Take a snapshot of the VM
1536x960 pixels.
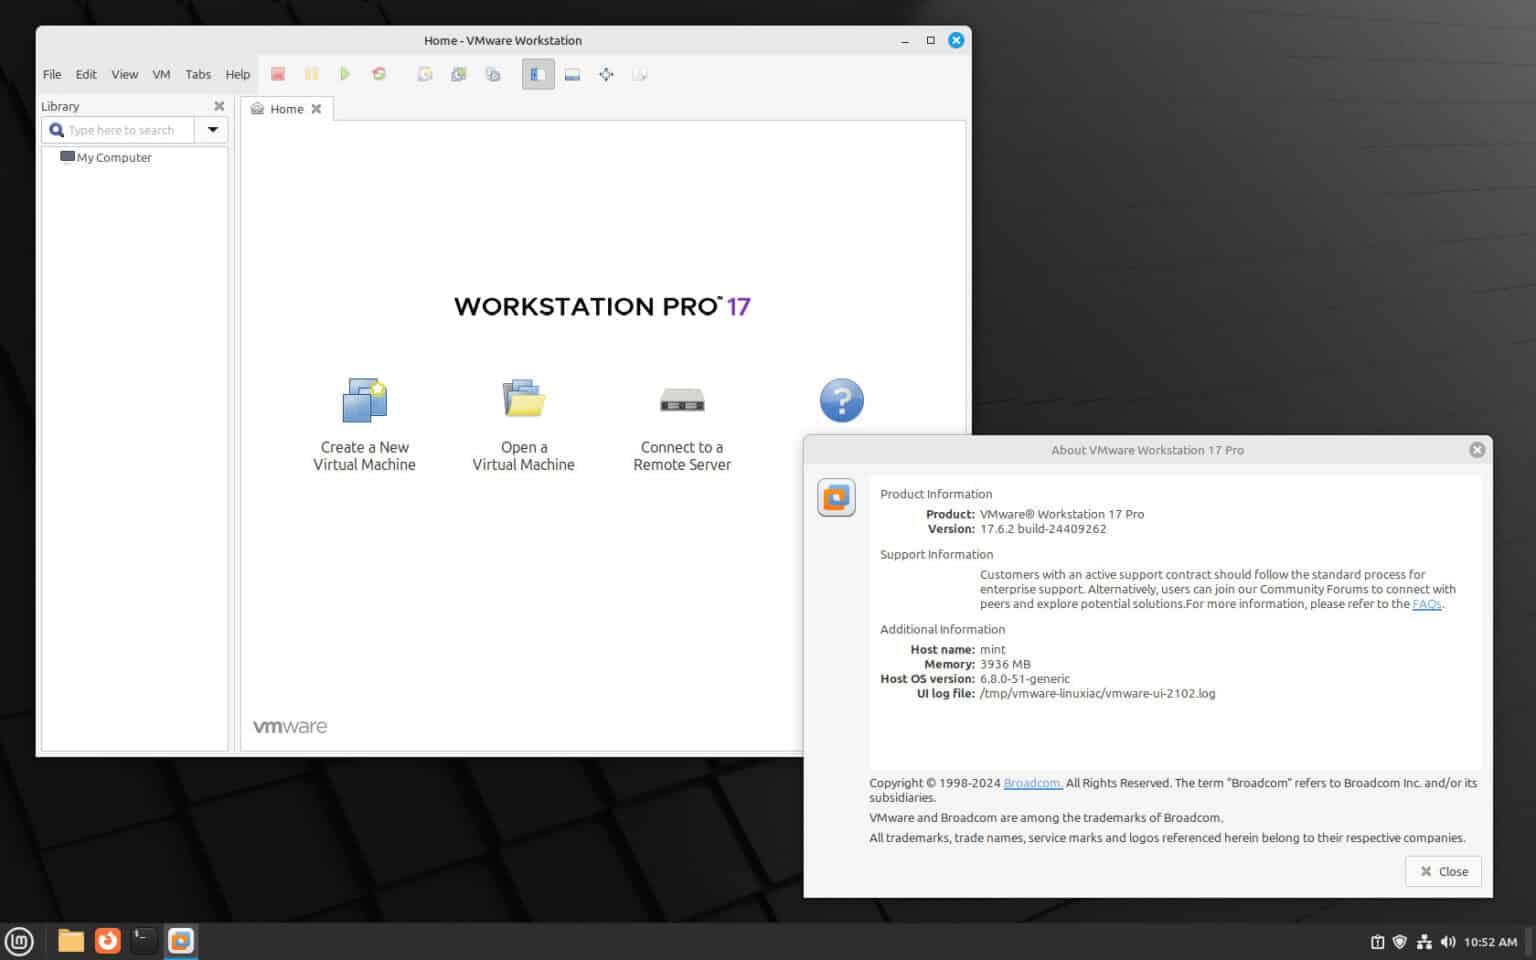pyautogui.click(x=424, y=73)
